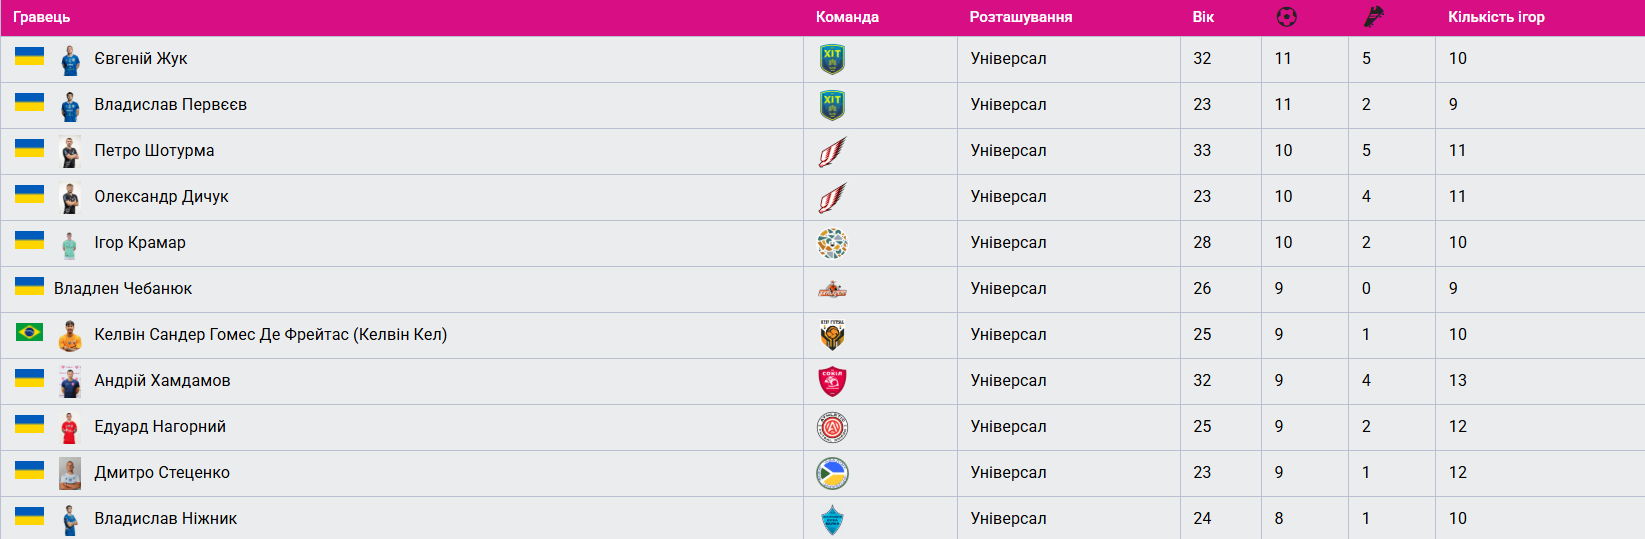Click the blue crest beside Владислав Ніжник
The height and width of the screenshot is (539, 1645).
(832, 519)
